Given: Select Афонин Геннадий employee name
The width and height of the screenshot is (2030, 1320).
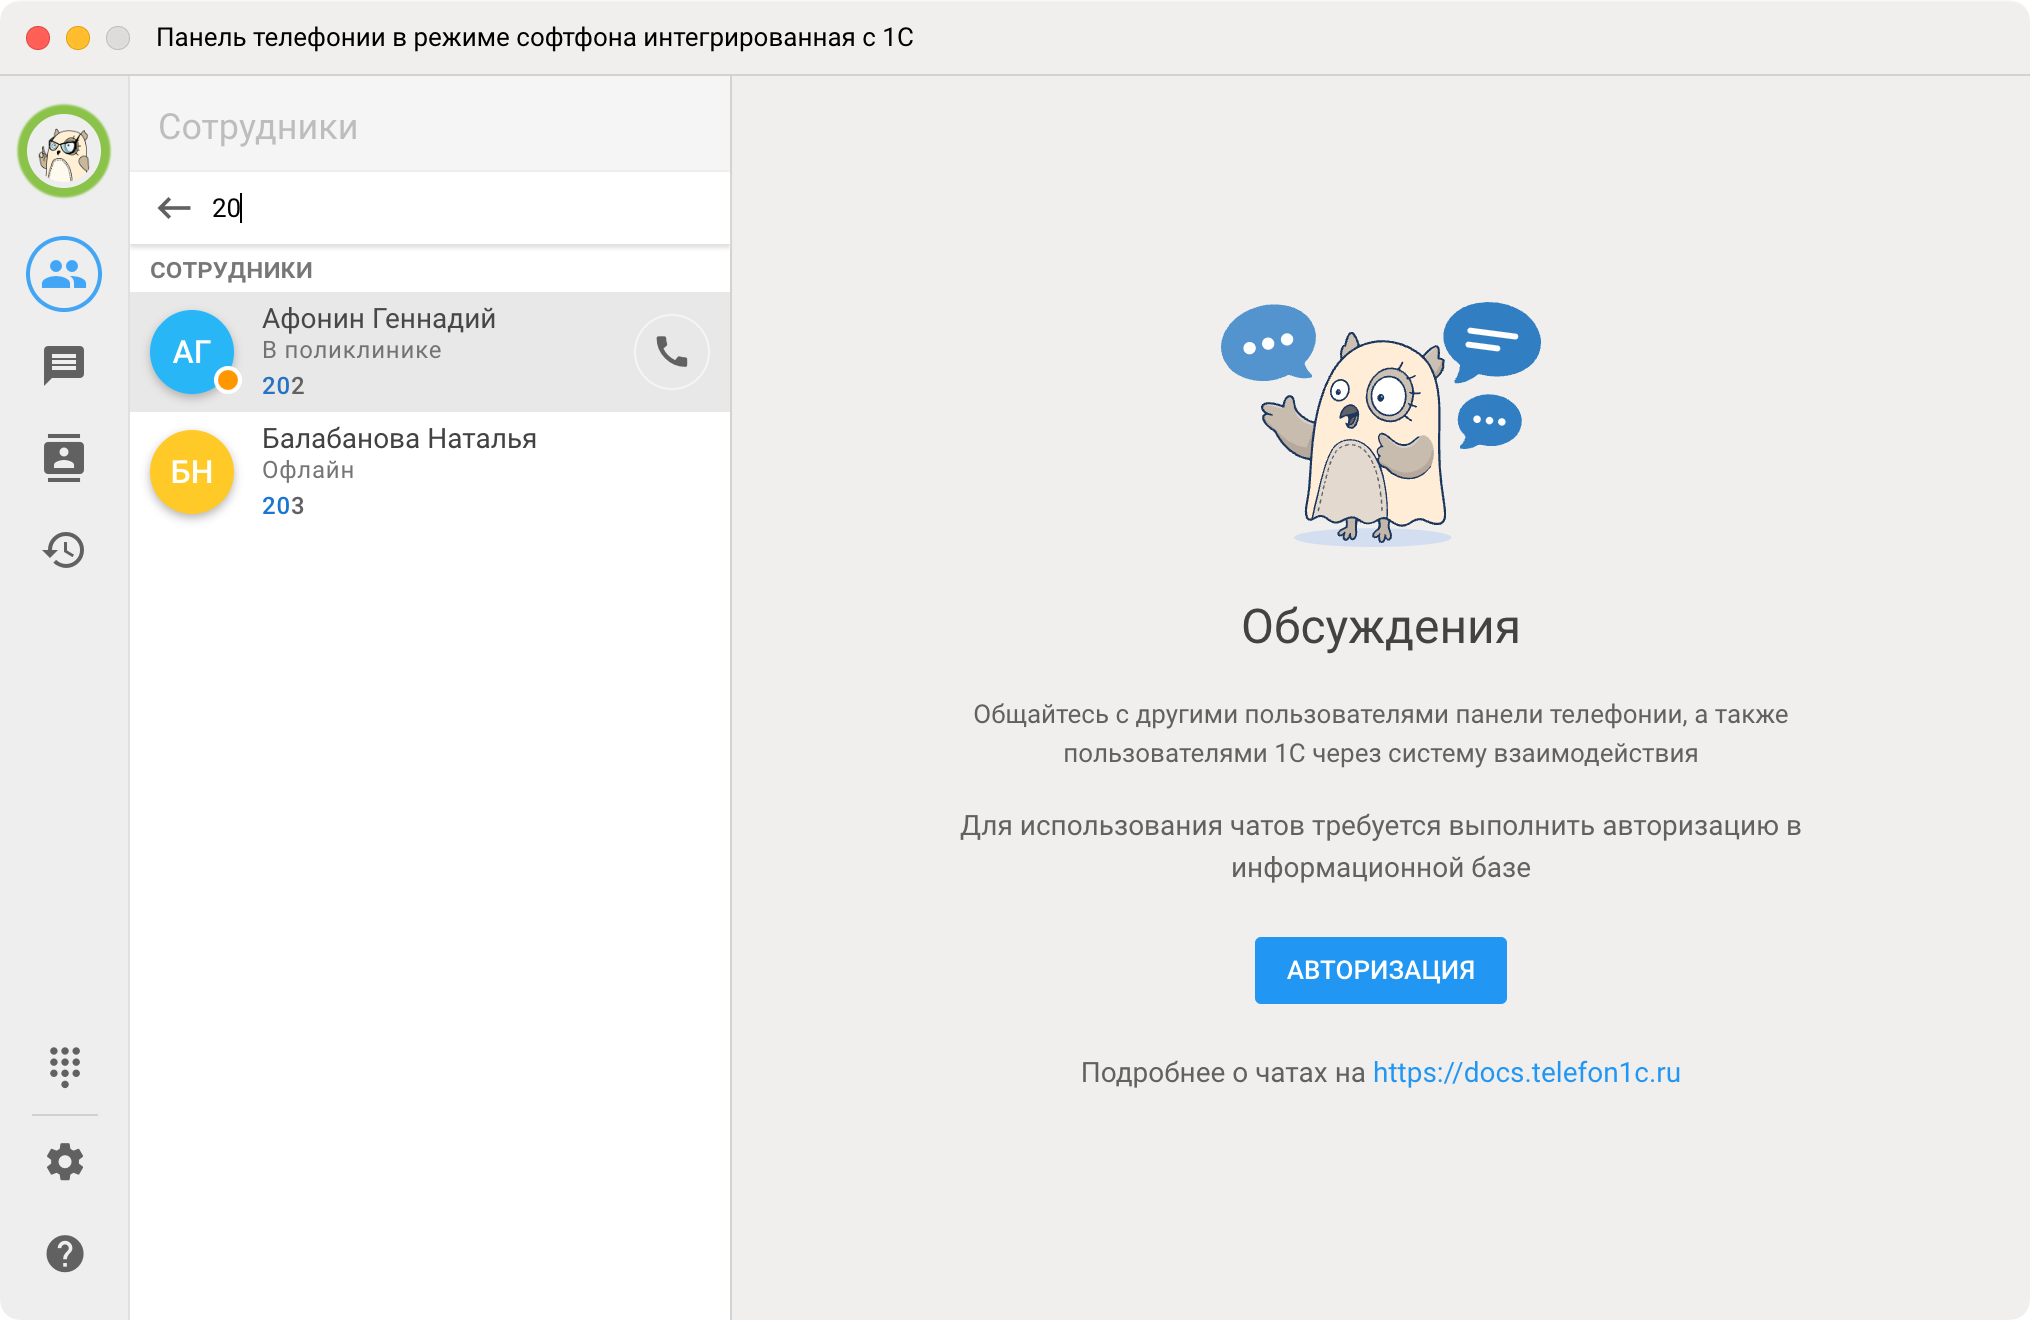Looking at the screenshot, I should tap(379, 319).
